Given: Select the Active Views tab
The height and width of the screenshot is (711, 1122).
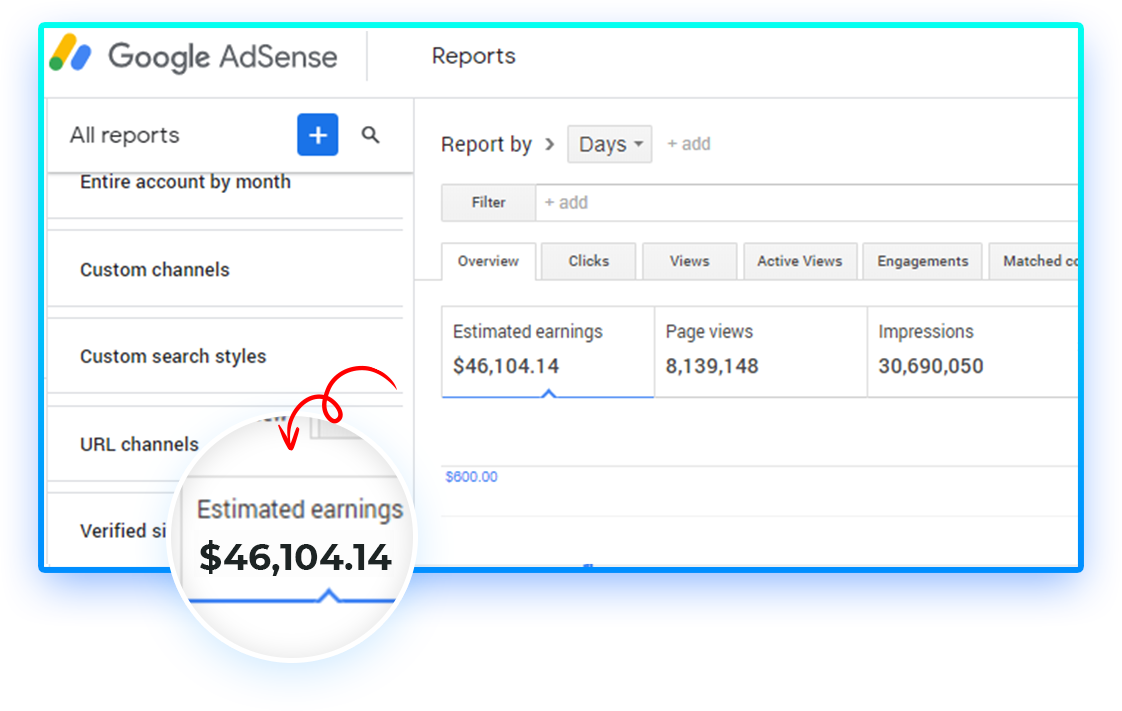Looking at the screenshot, I should point(800,261).
